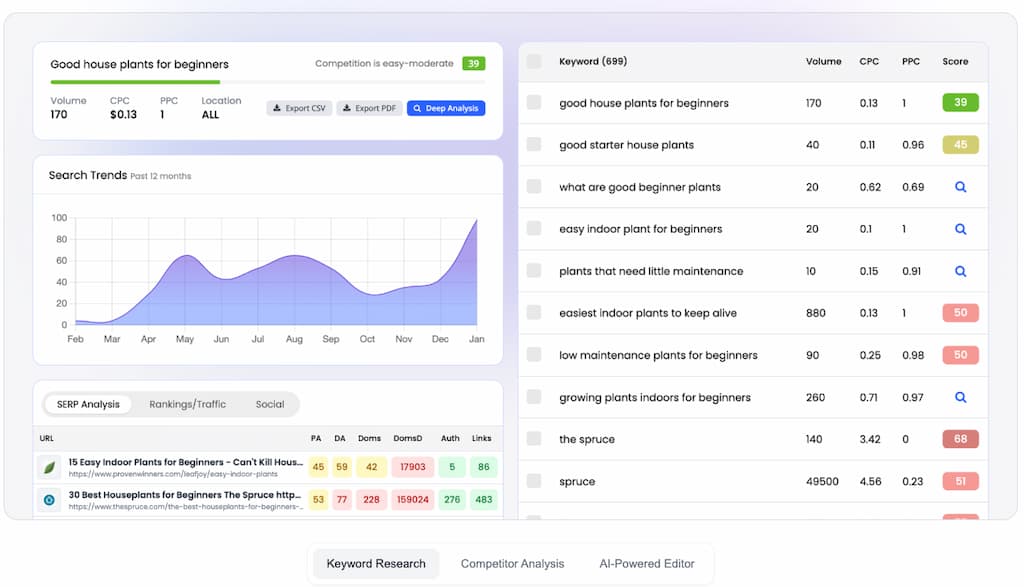
Task: Check the box for 'plants that need little maintenance'
Action: coord(534,270)
